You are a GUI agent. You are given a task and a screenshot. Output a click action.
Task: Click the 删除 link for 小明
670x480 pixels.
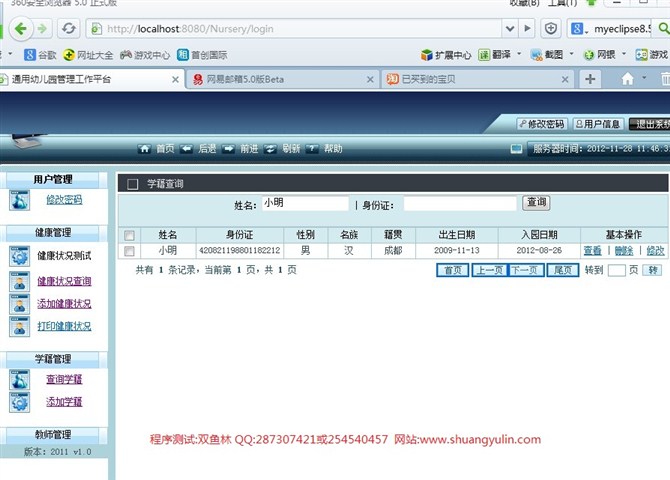coord(624,251)
